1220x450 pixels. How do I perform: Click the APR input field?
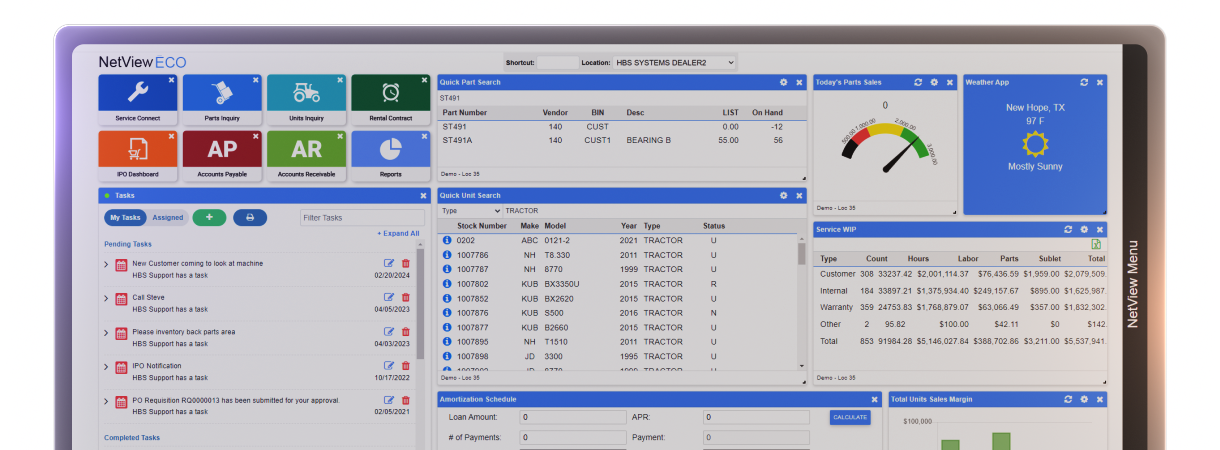pyautogui.click(x=756, y=417)
